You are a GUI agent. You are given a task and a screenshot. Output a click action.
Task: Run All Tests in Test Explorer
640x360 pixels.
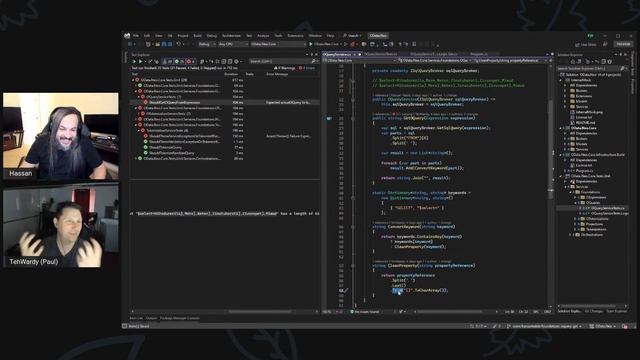tap(134, 62)
